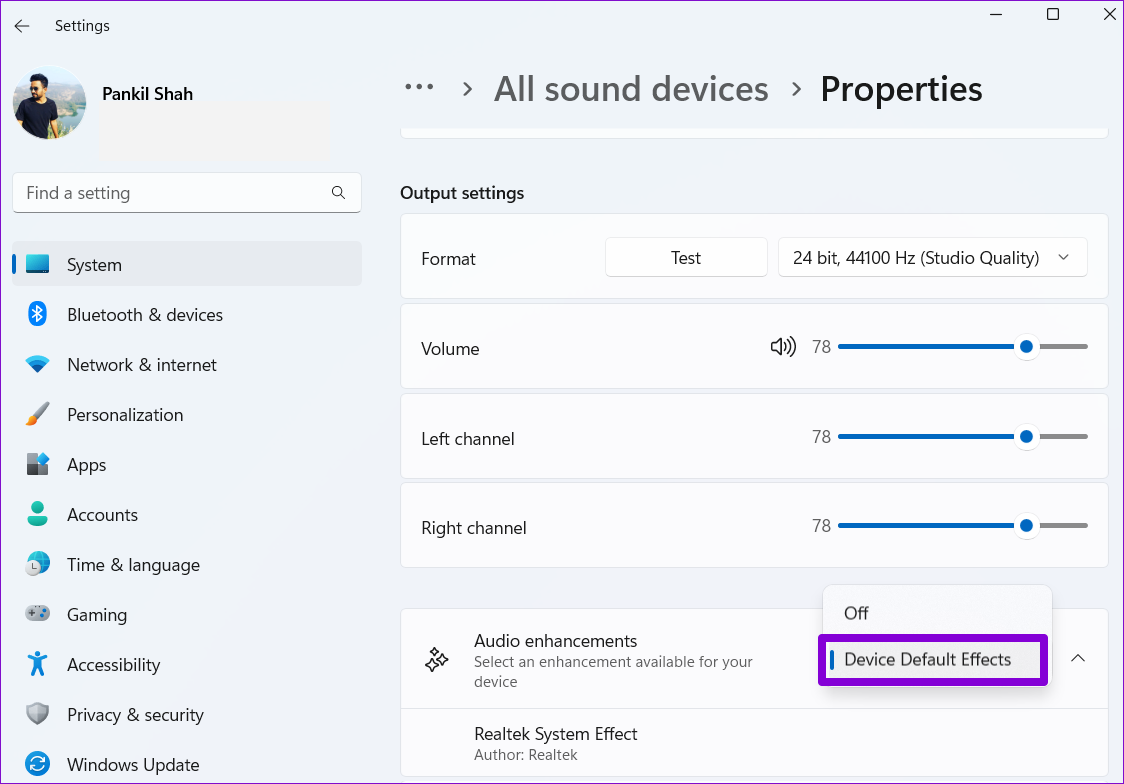The width and height of the screenshot is (1124, 784).
Task: Mute volume using speaker icon
Action: click(782, 347)
